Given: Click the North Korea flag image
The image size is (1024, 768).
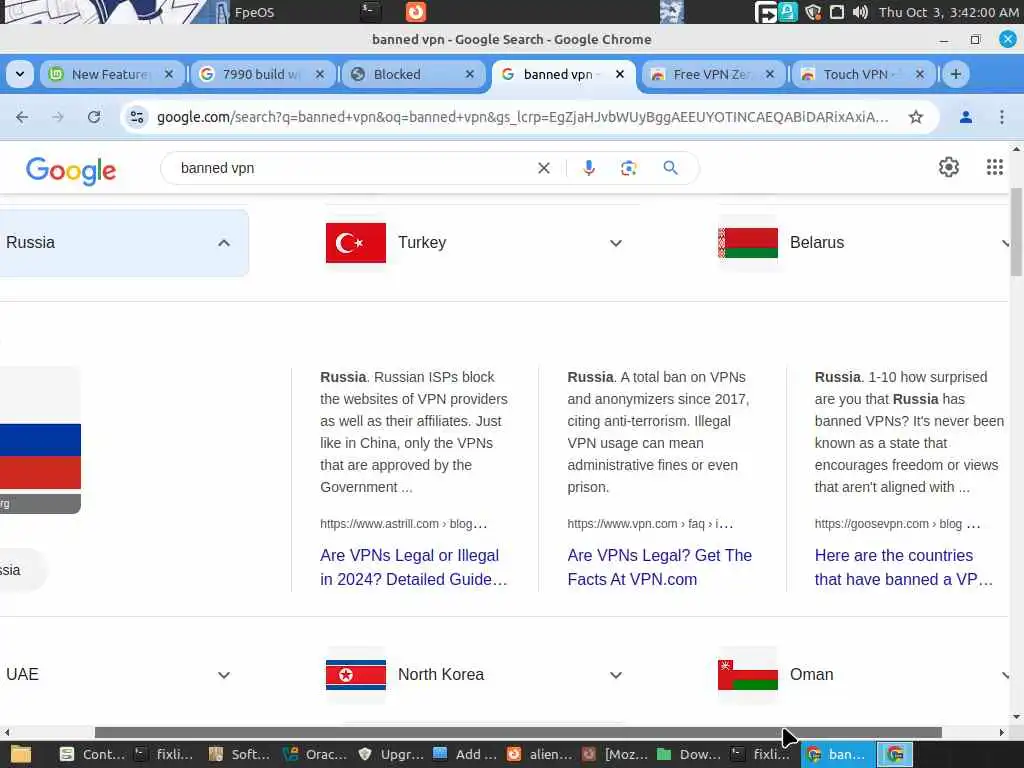Looking at the screenshot, I should pos(356,675).
